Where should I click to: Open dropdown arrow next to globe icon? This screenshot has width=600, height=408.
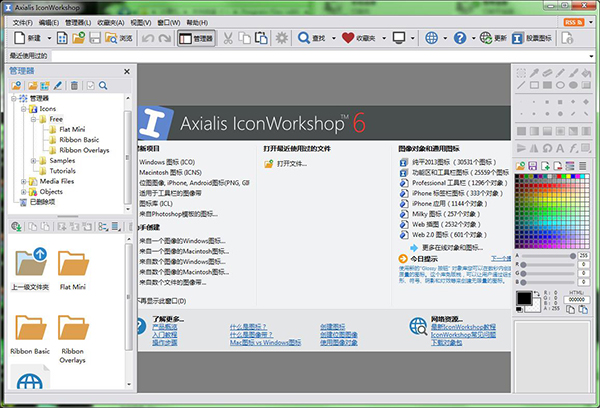point(445,38)
